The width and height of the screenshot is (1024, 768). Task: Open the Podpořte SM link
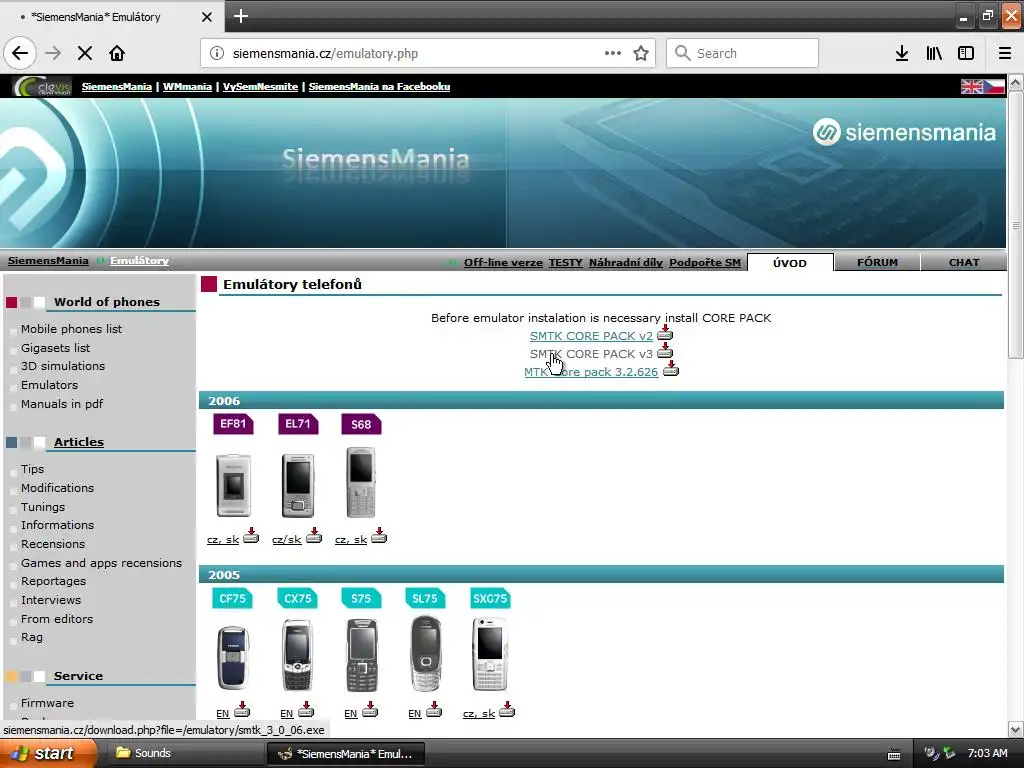point(705,263)
